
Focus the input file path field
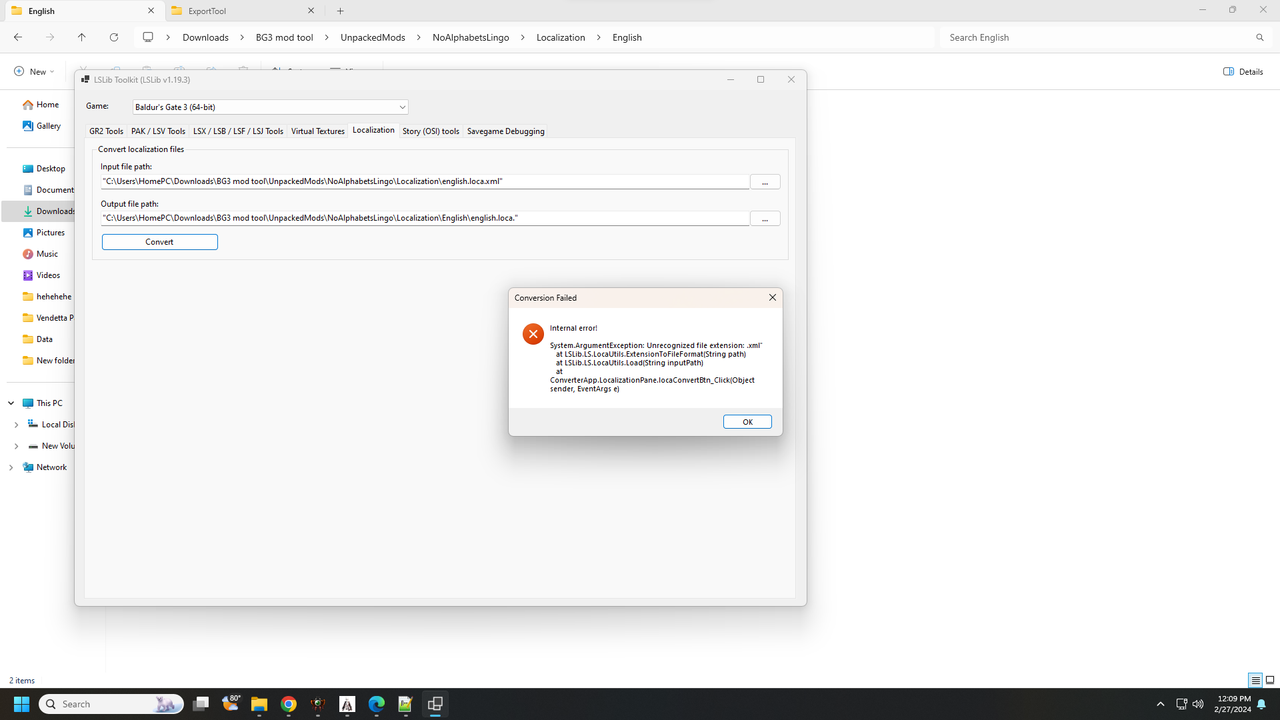(425, 181)
